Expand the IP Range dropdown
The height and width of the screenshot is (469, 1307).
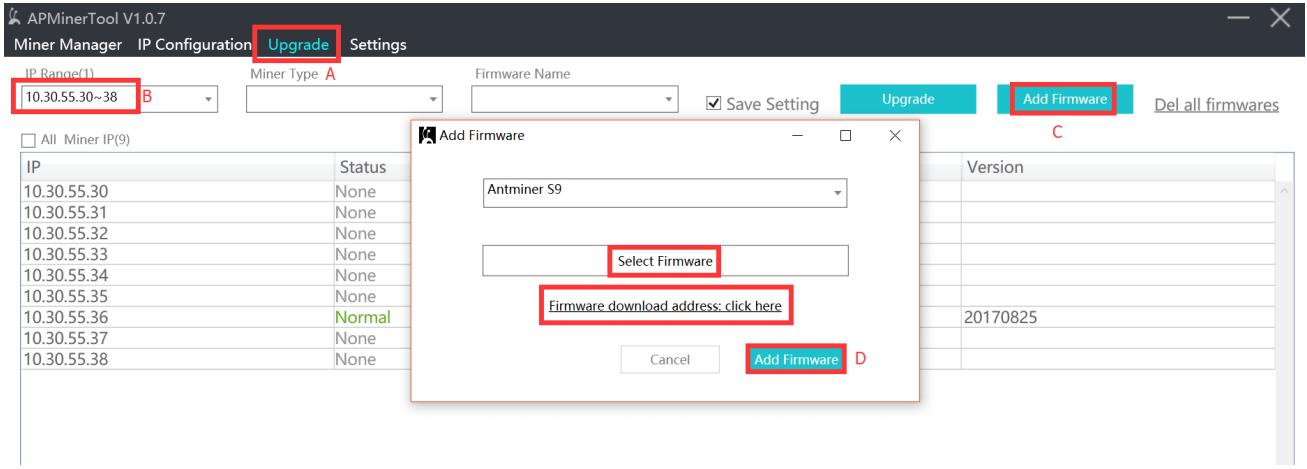[x=209, y=99]
